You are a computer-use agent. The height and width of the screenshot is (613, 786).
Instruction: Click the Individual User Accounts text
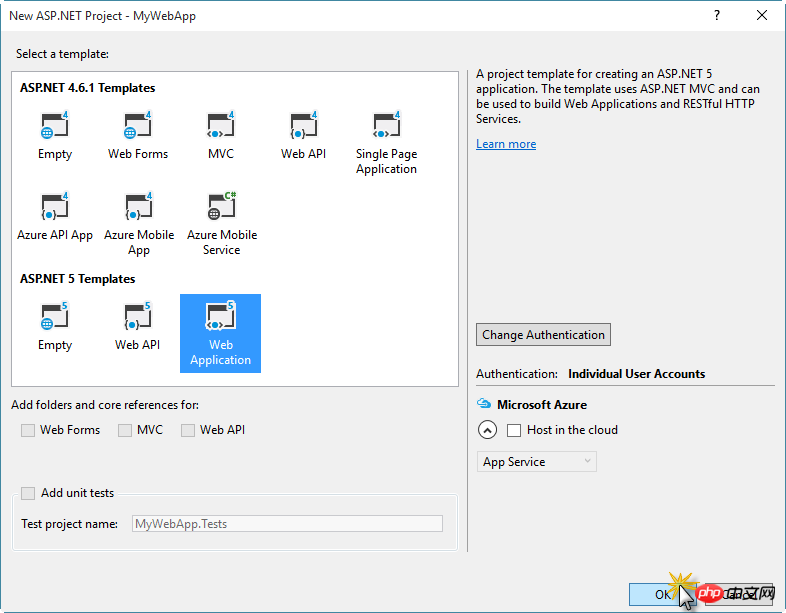(x=637, y=374)
